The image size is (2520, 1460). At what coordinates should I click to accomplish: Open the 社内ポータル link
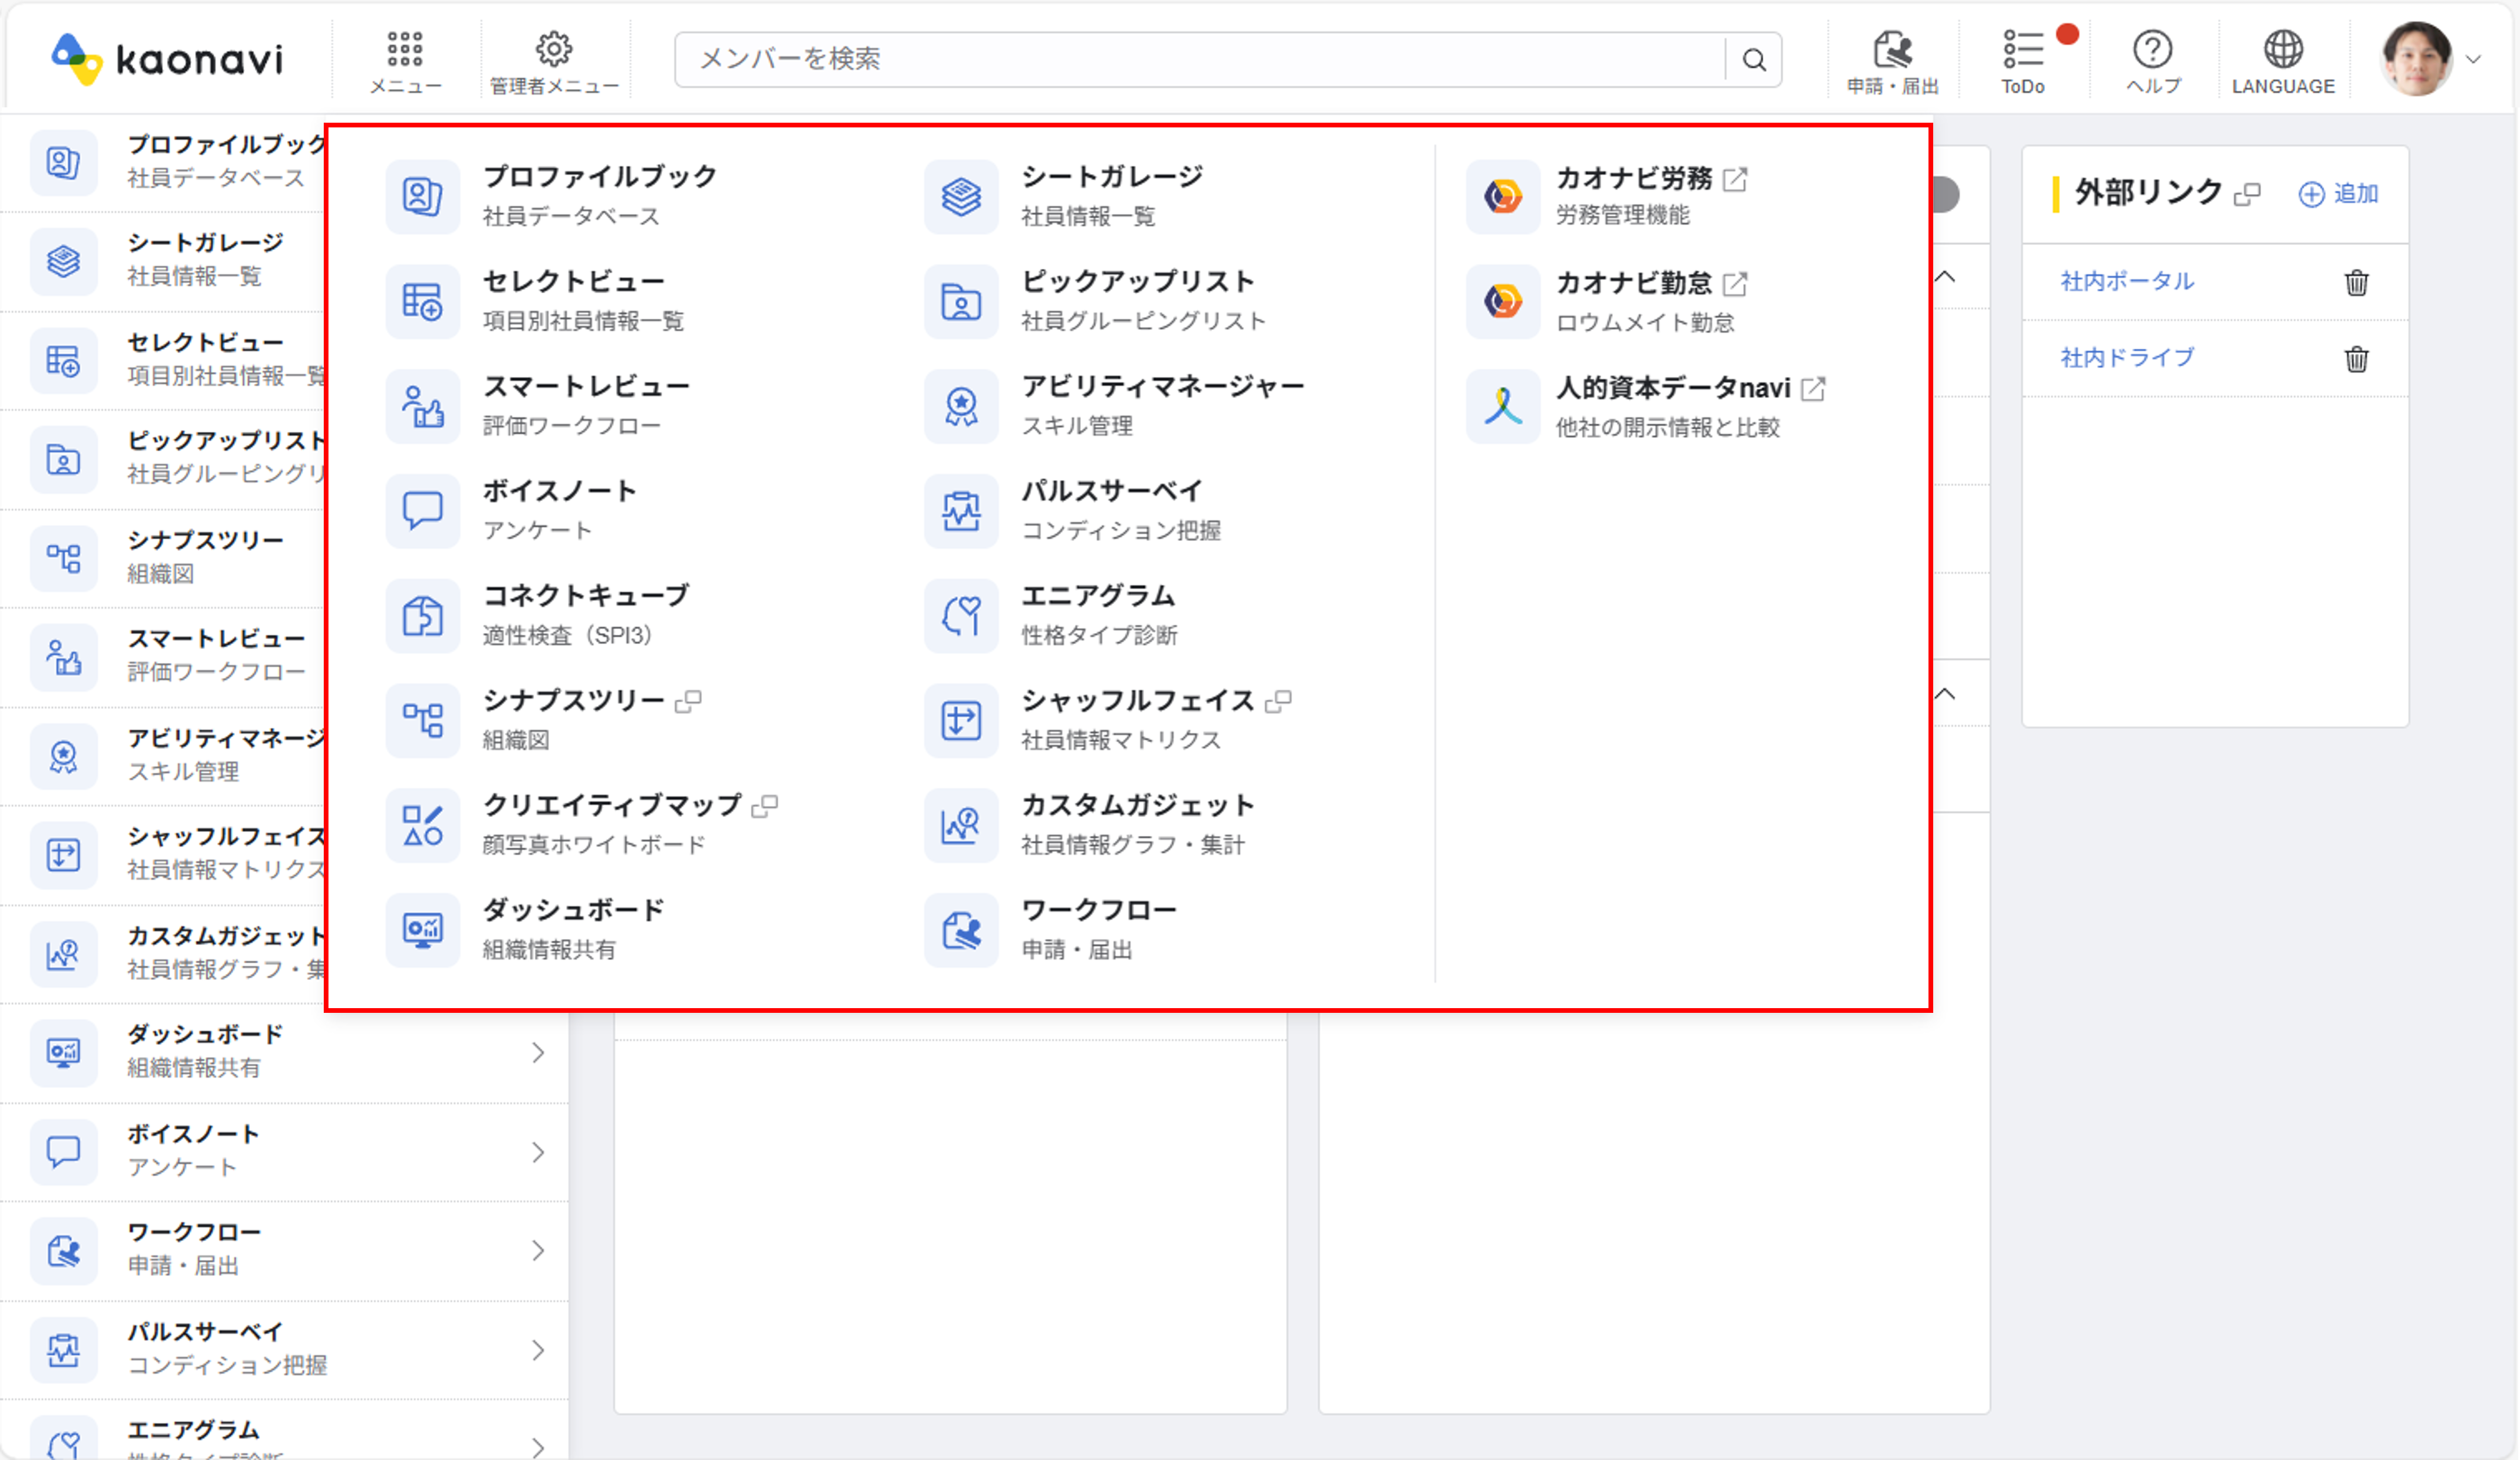(2127, 282)
